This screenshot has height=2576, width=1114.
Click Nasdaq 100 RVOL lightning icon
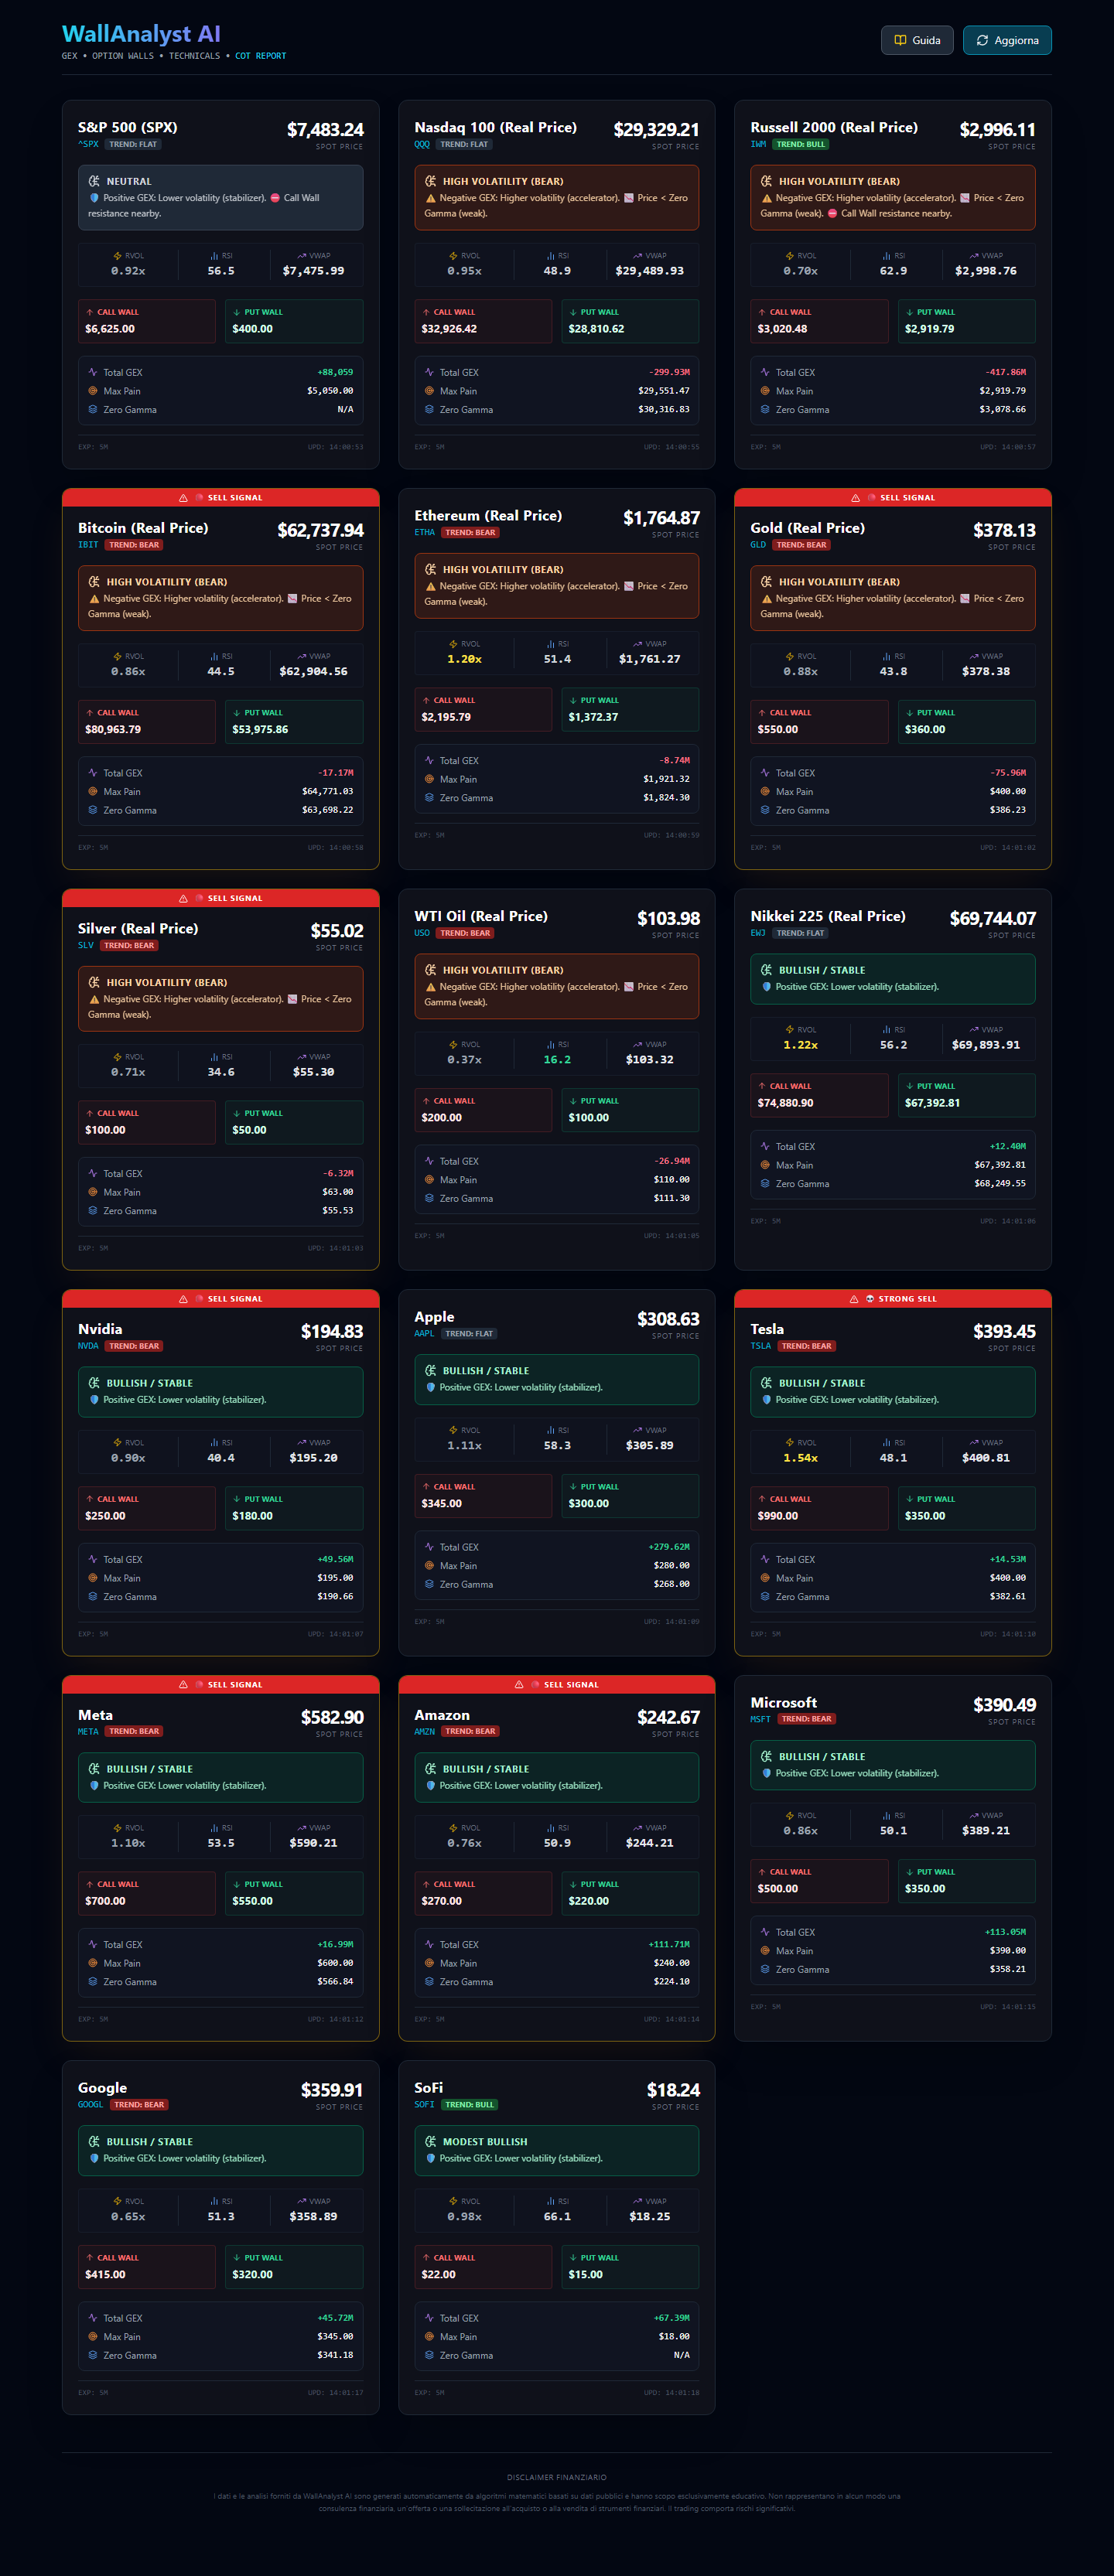(x=453, y=256)
